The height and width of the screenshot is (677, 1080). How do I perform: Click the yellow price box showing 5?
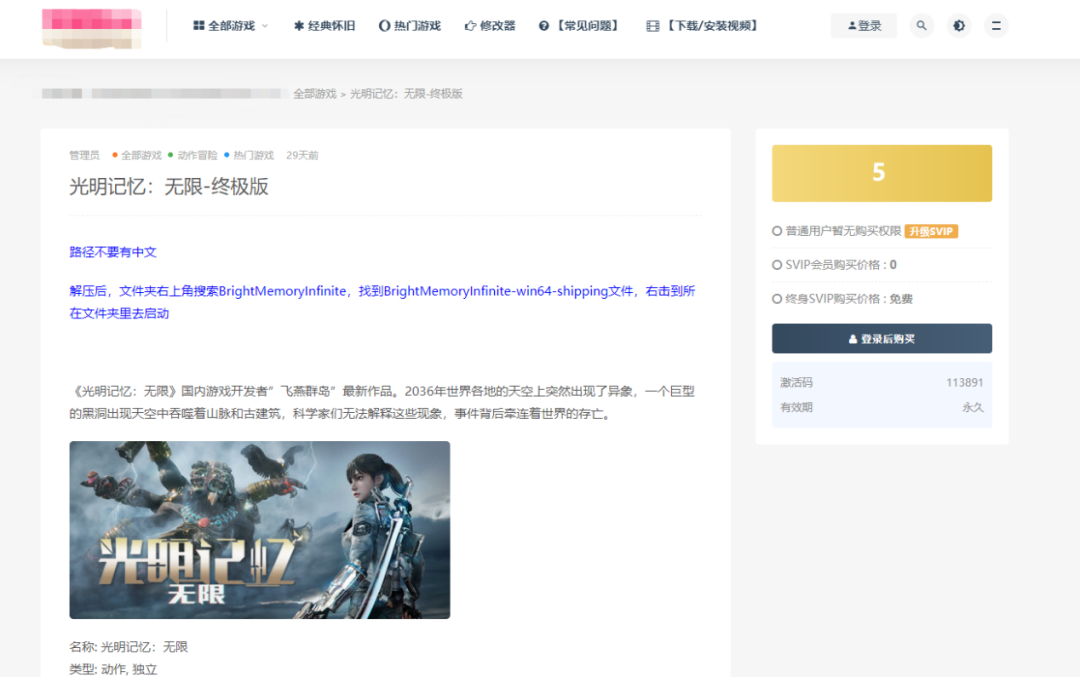pos(882,173)
